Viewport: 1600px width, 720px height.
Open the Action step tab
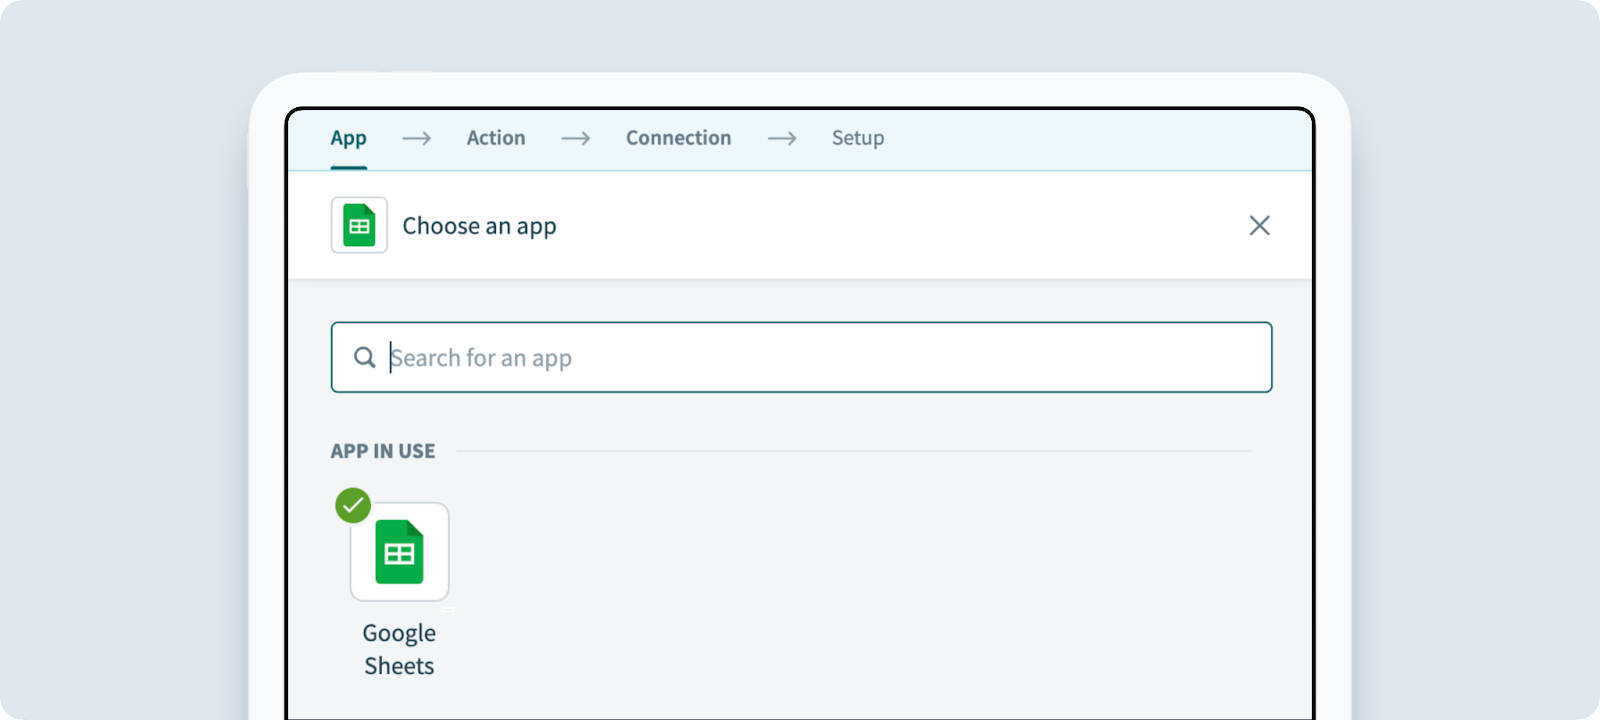(496, 138)
